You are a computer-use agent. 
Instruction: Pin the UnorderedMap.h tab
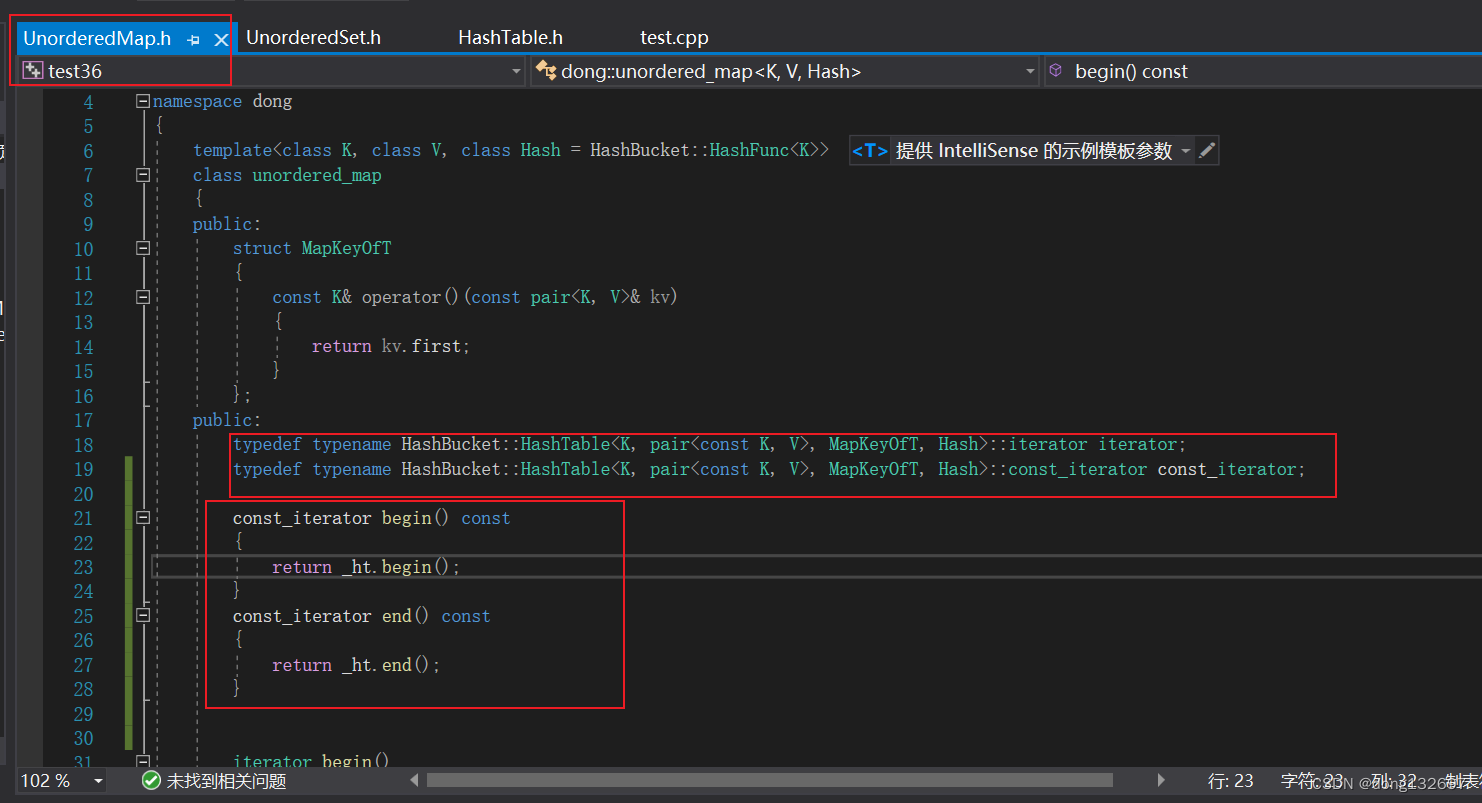[x=194, y=39]
